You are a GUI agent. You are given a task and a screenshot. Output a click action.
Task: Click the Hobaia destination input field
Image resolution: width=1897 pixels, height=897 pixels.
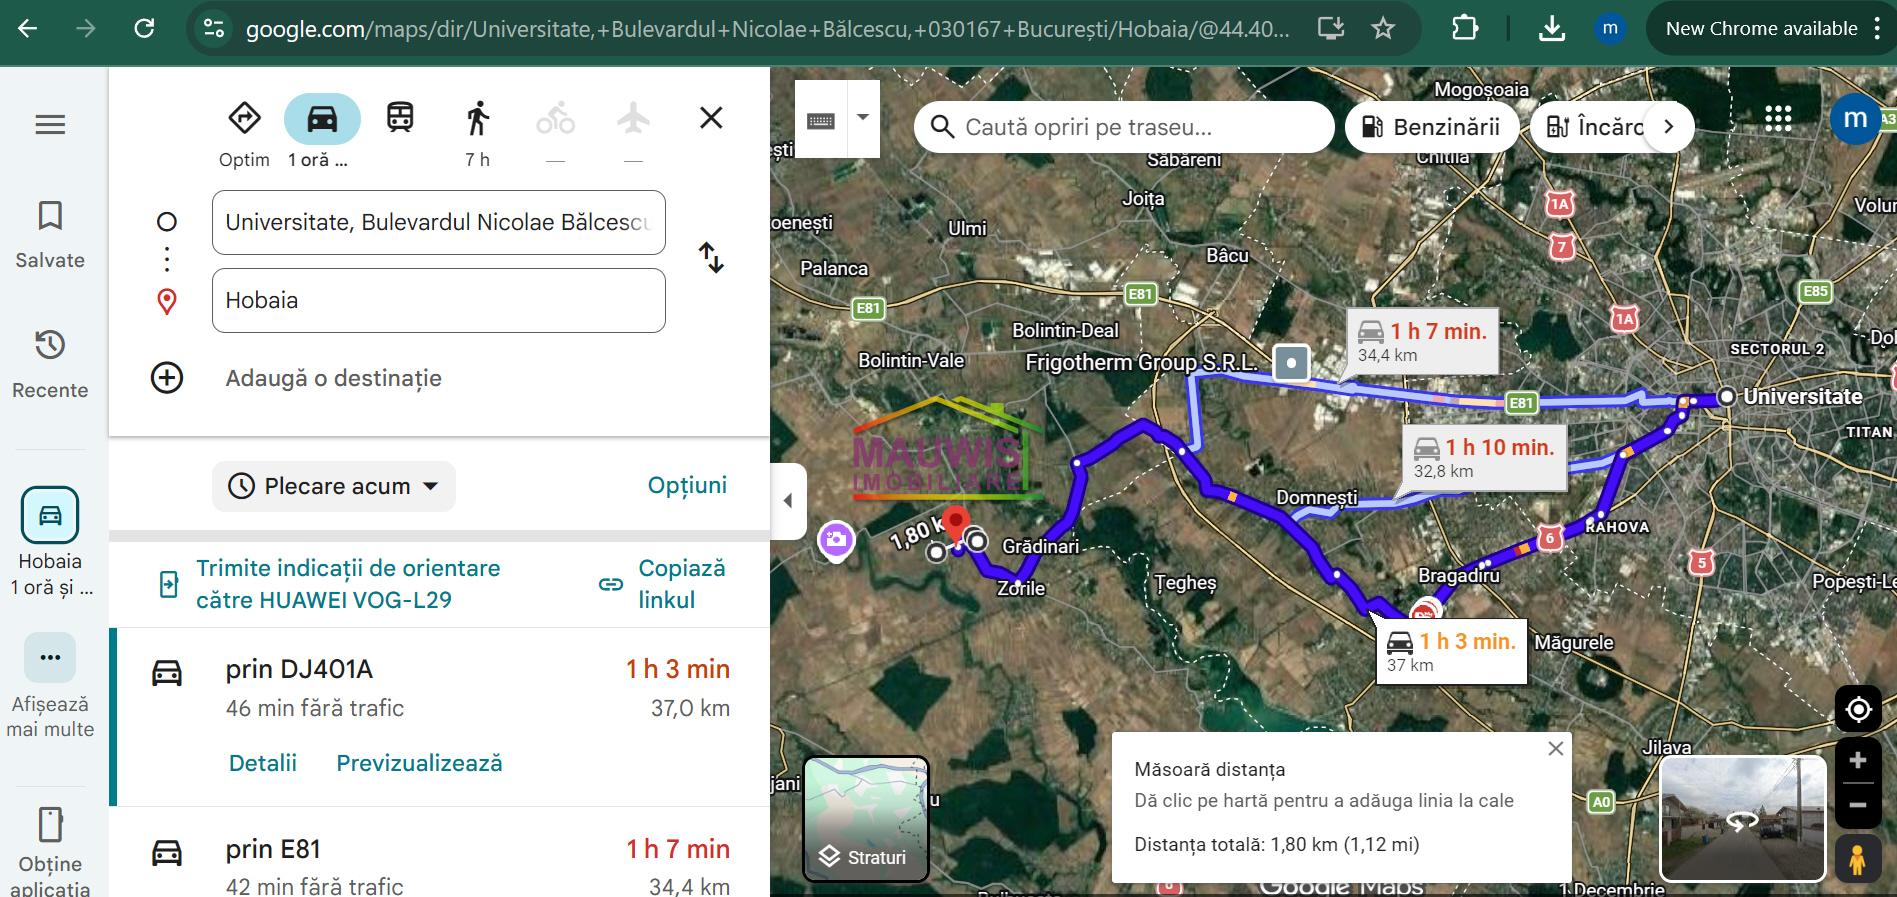tap(438, 300)
